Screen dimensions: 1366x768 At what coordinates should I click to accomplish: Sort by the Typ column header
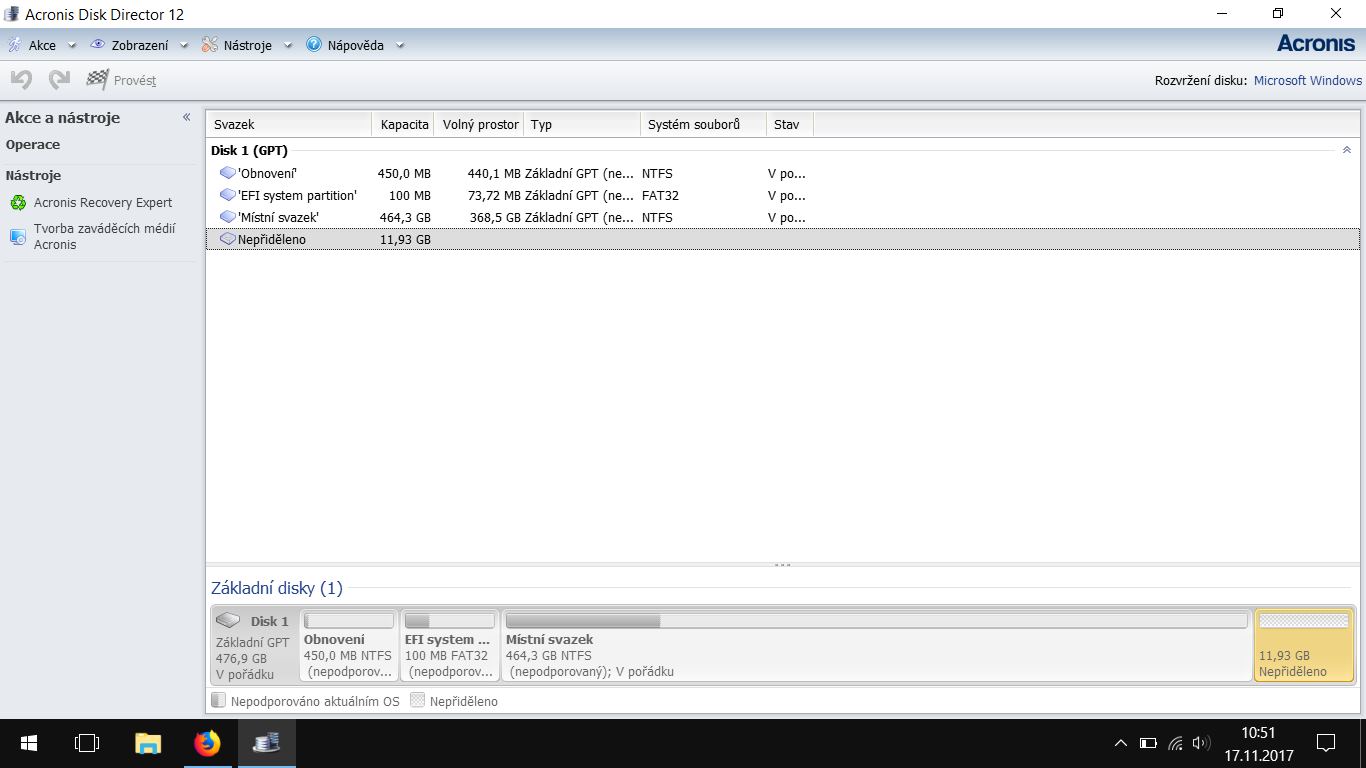[582, 124]
